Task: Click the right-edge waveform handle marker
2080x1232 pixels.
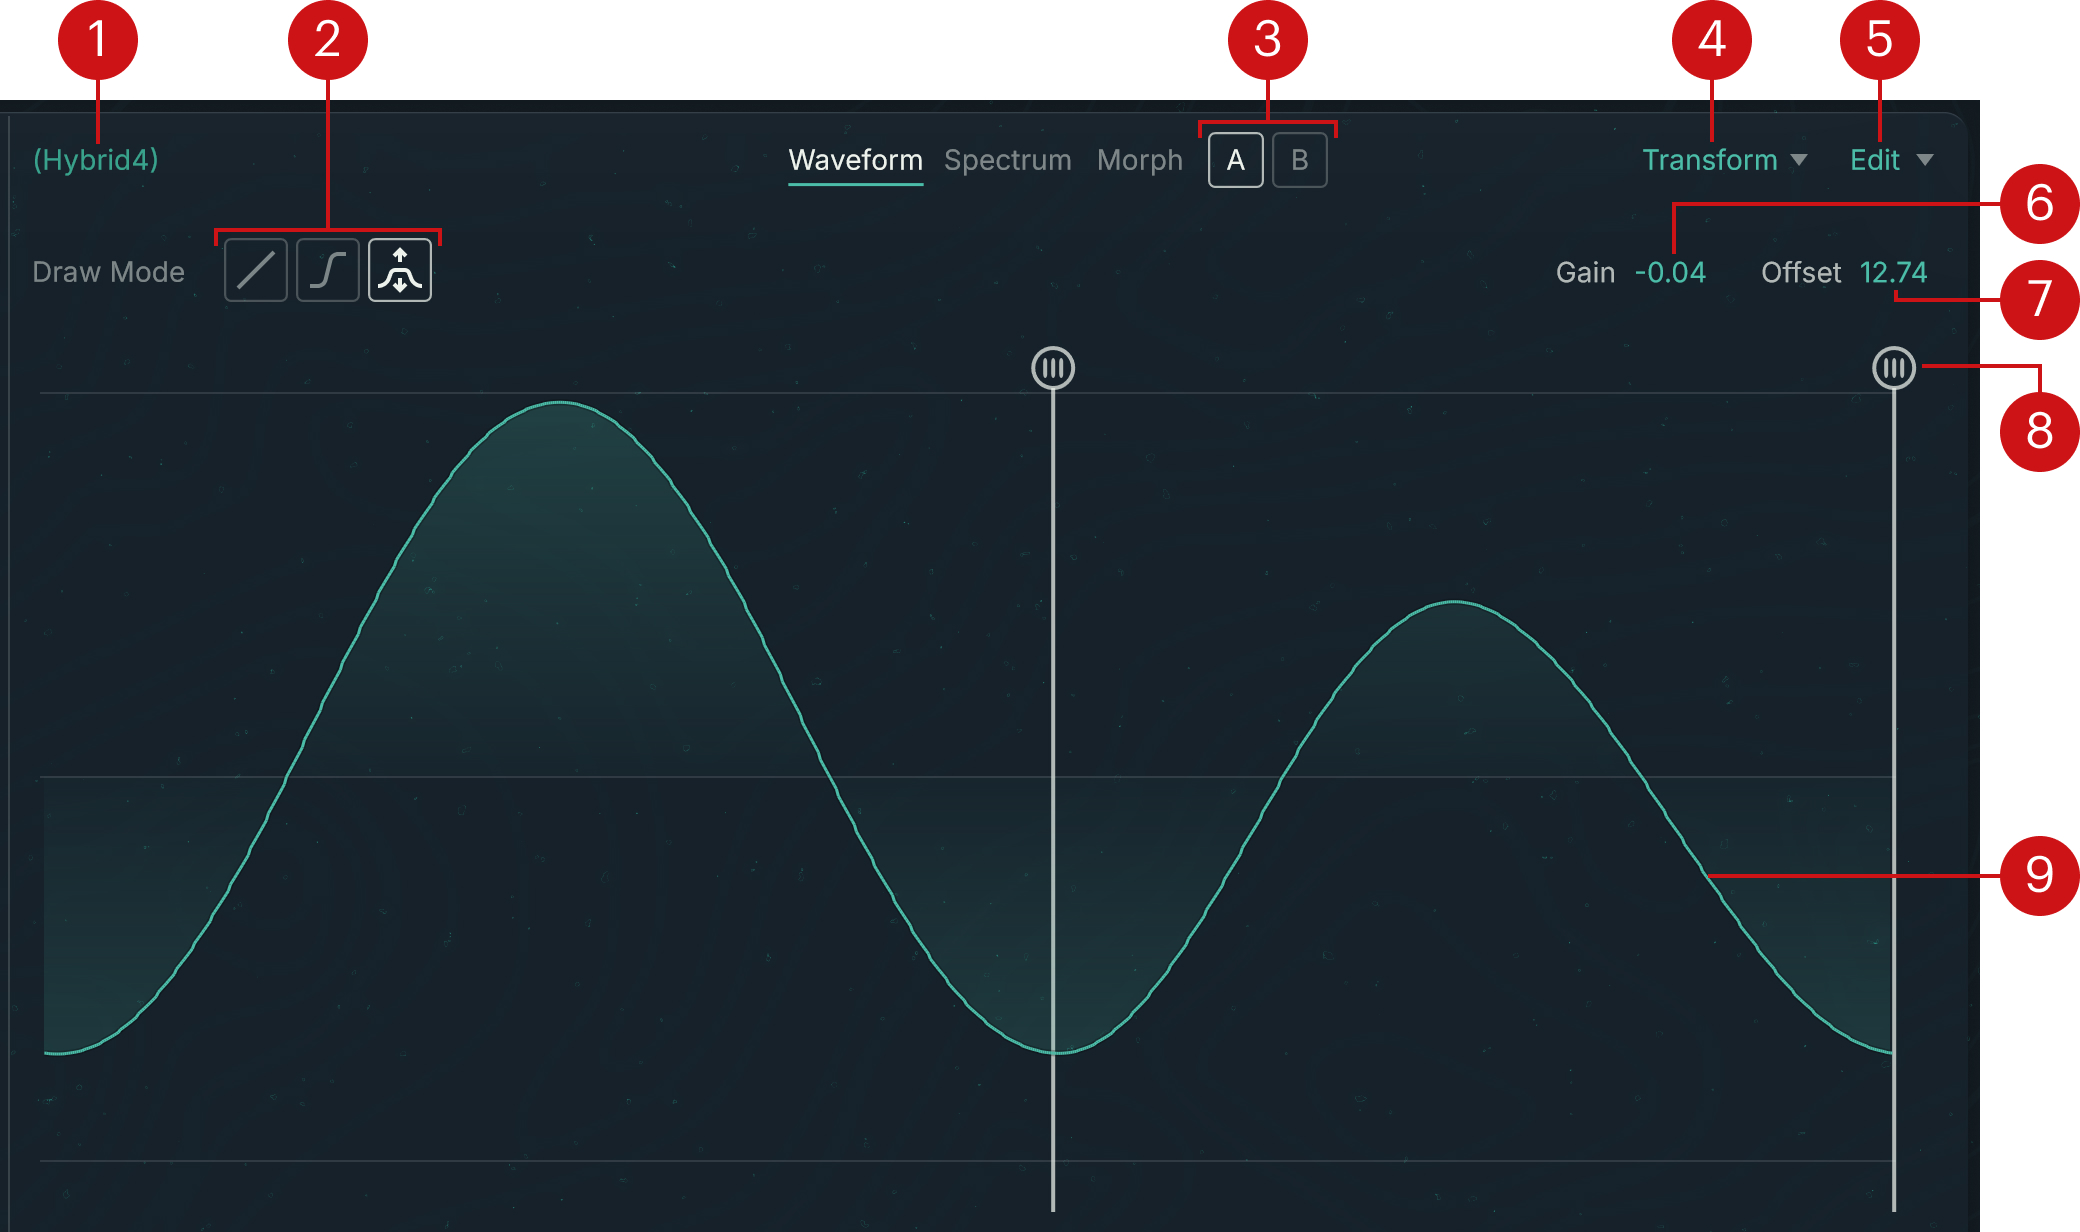Action: pos(1894,368)
